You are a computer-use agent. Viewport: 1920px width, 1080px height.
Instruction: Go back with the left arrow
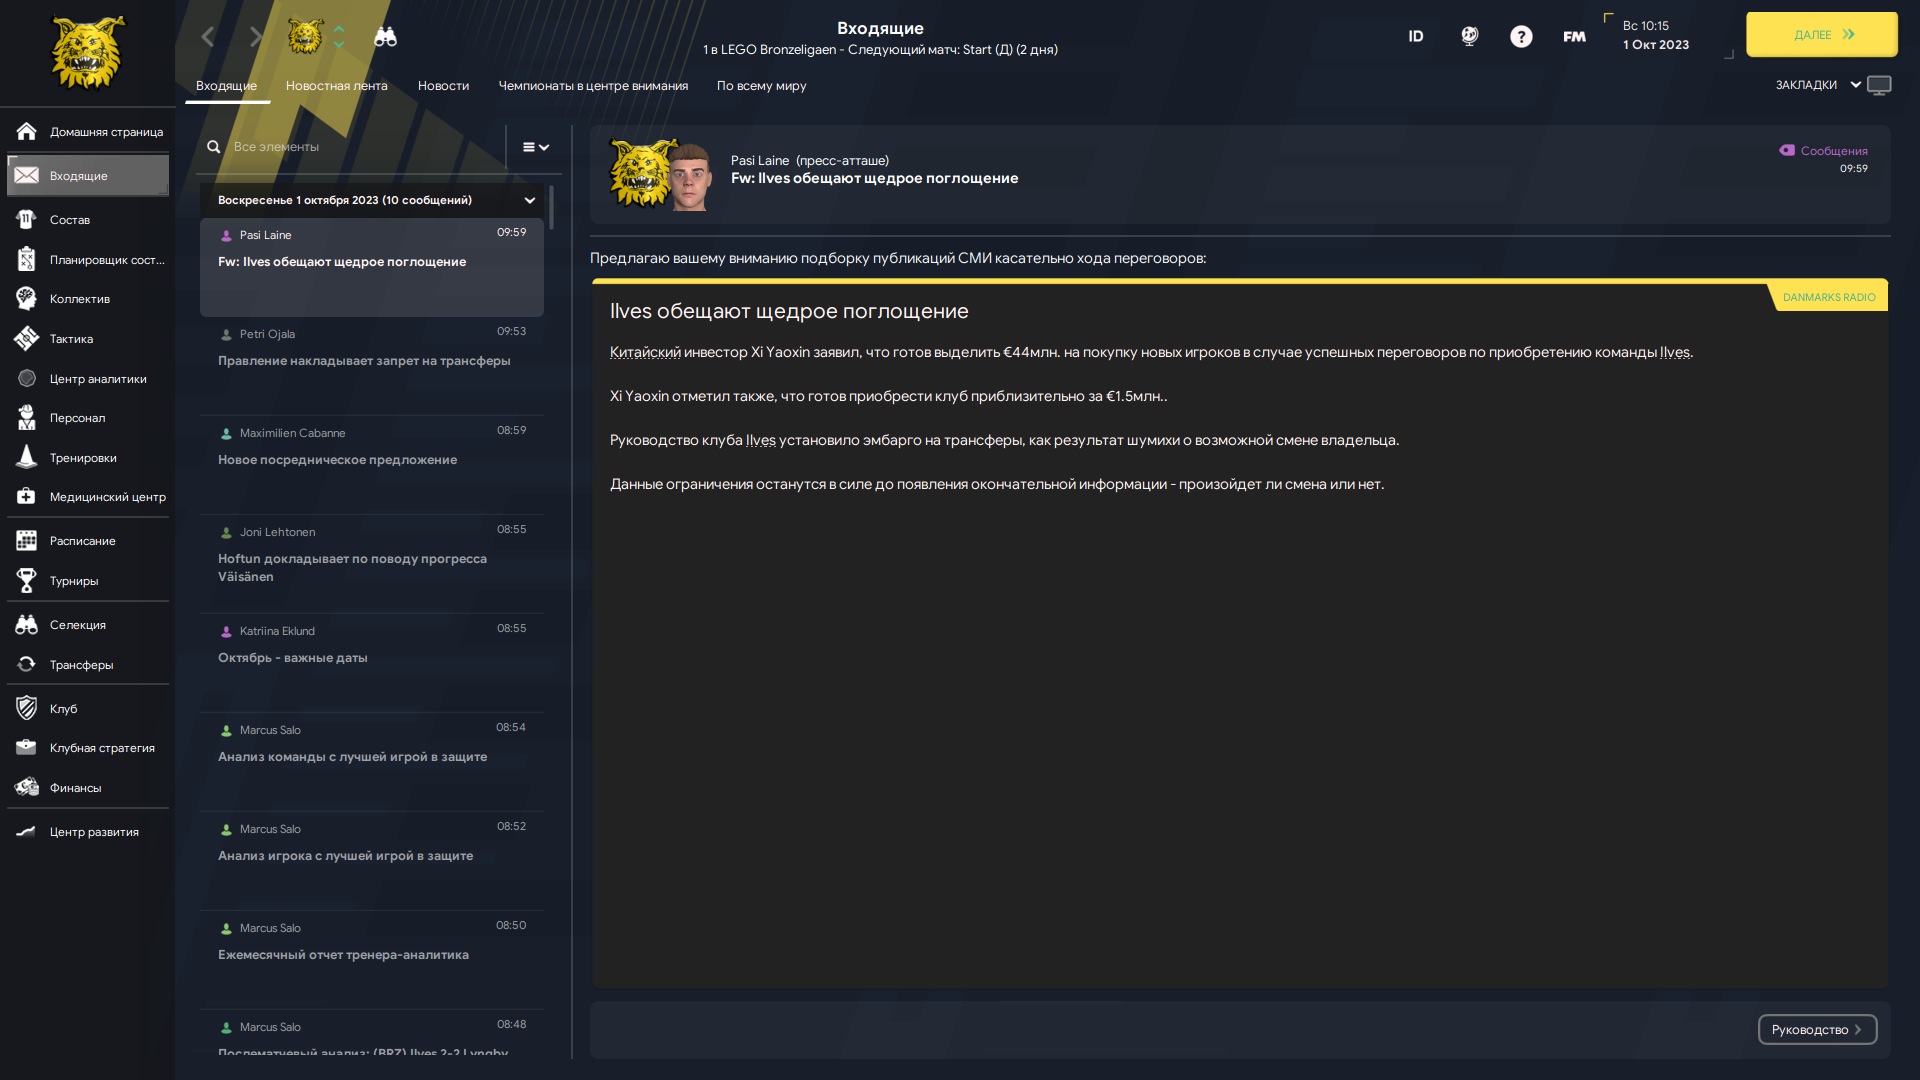[x=208, y=37]
